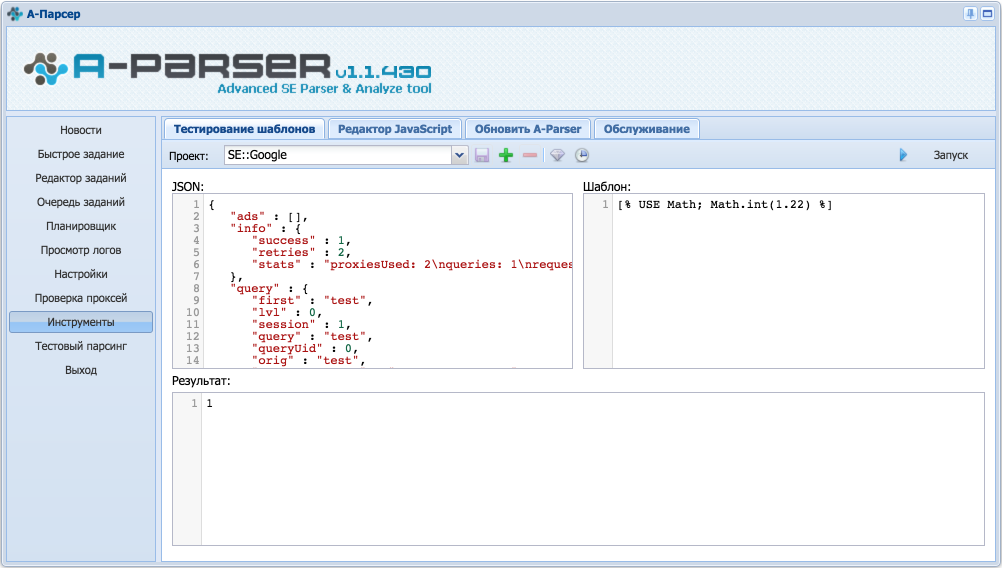Click the Math.int(1.22) template text
The image size is (1002, 568).
pos(760,204)
